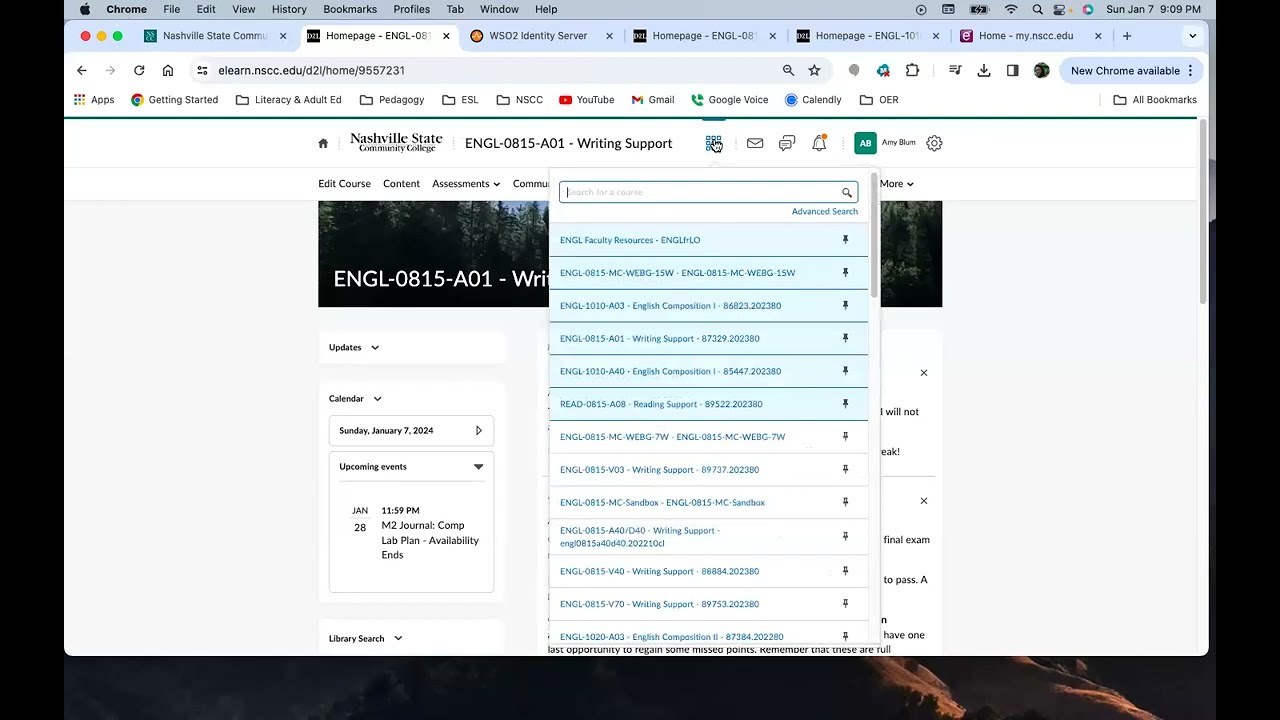The image size is (1280, 720).
Task: Click Chrome home button
Action: (167, 70)
